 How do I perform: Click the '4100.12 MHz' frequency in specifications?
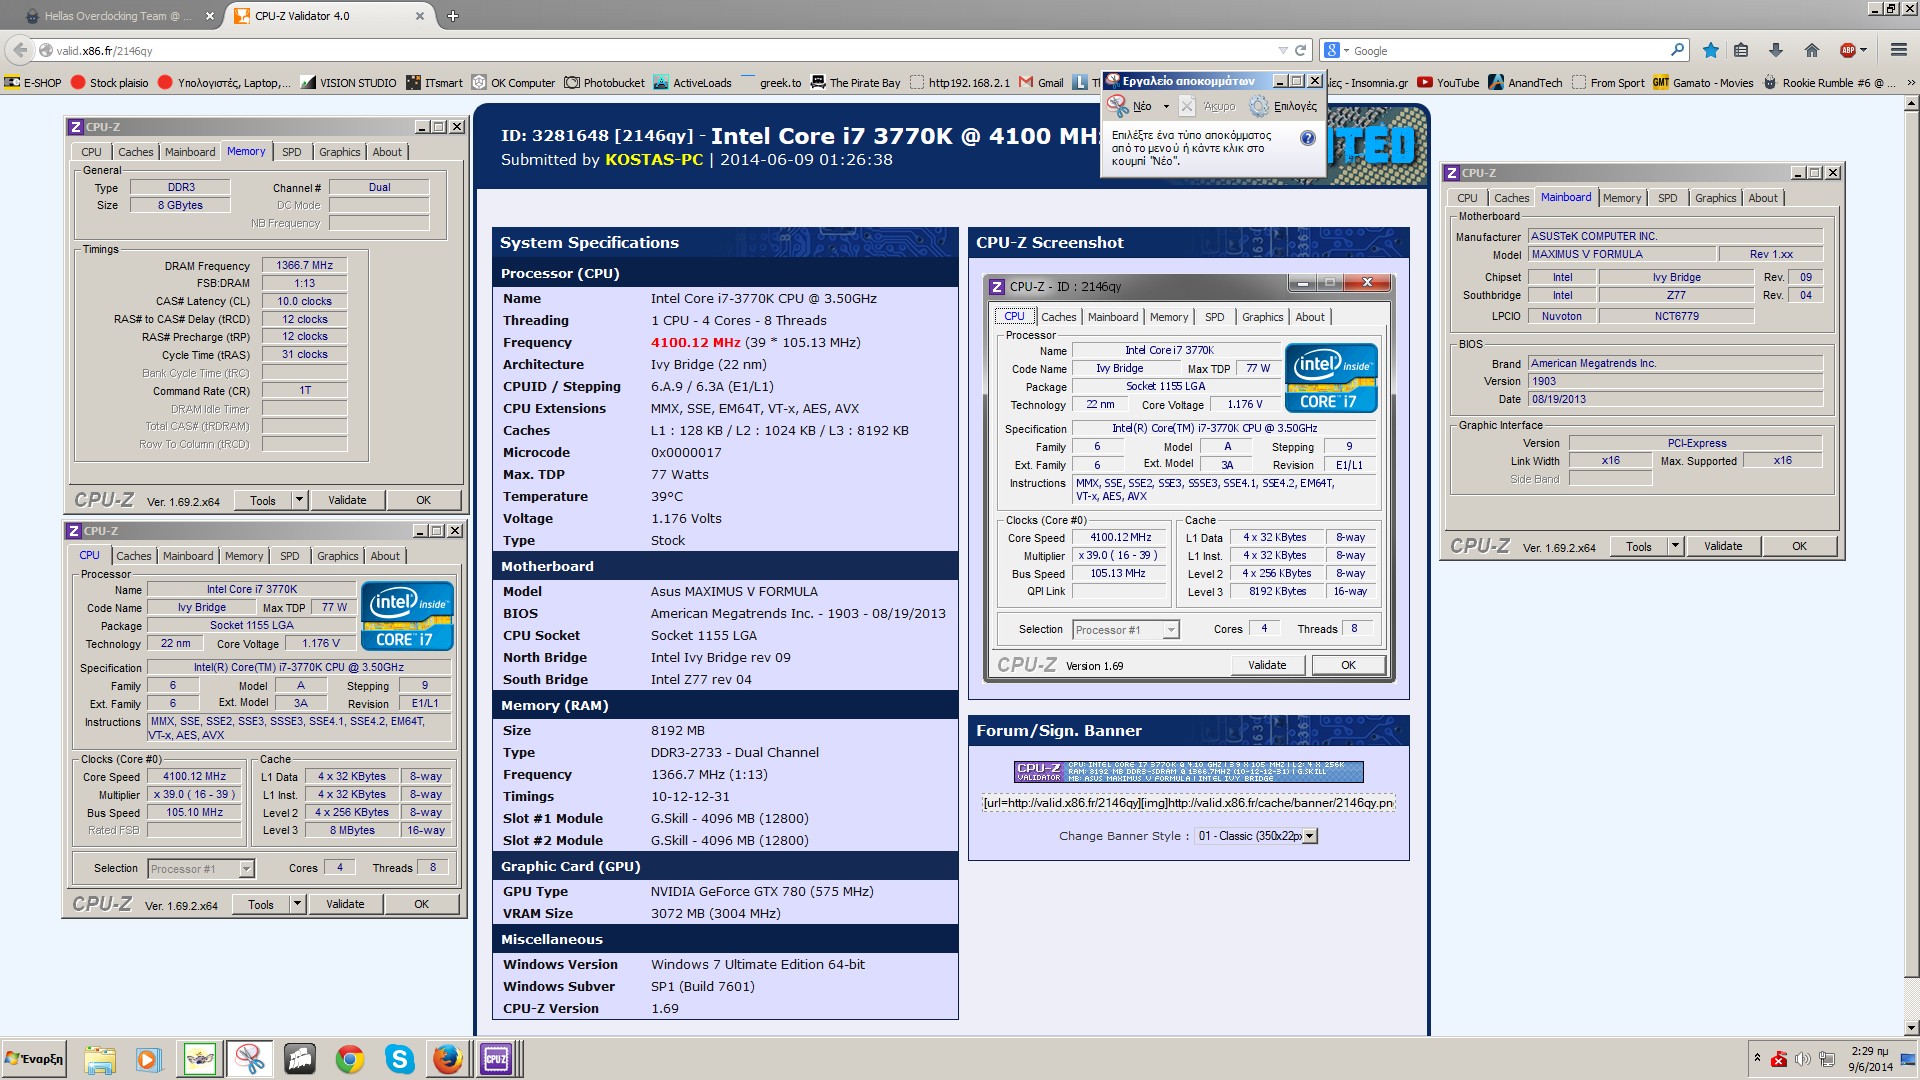(x=696, y=342)
